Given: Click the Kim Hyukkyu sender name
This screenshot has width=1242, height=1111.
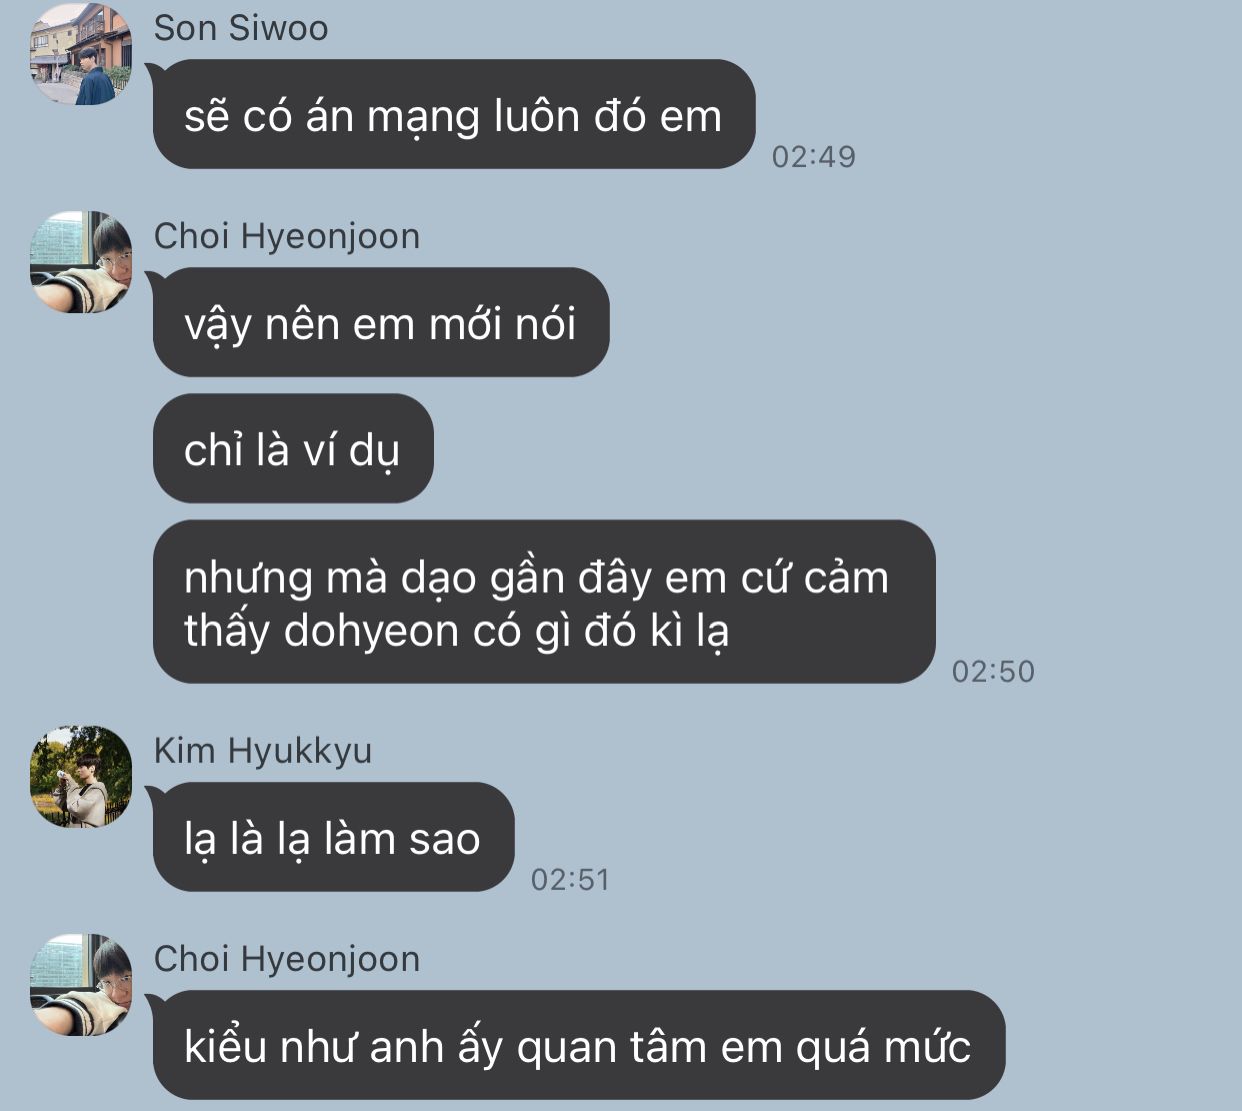Looking at the screenshot, I should click(262, 751).
